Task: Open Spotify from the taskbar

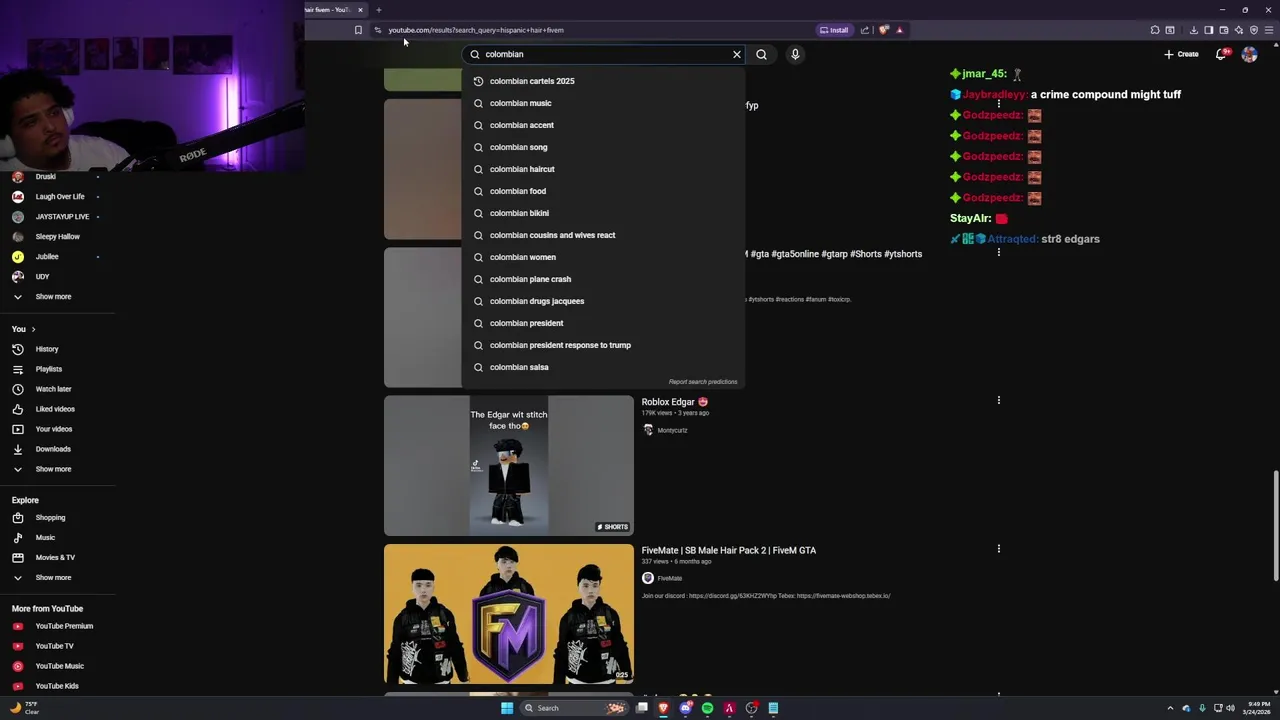Action: pos(707,708)
